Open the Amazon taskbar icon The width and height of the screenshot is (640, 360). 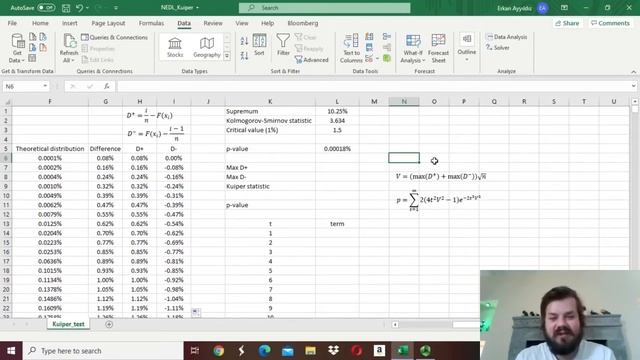coord(379,351)
